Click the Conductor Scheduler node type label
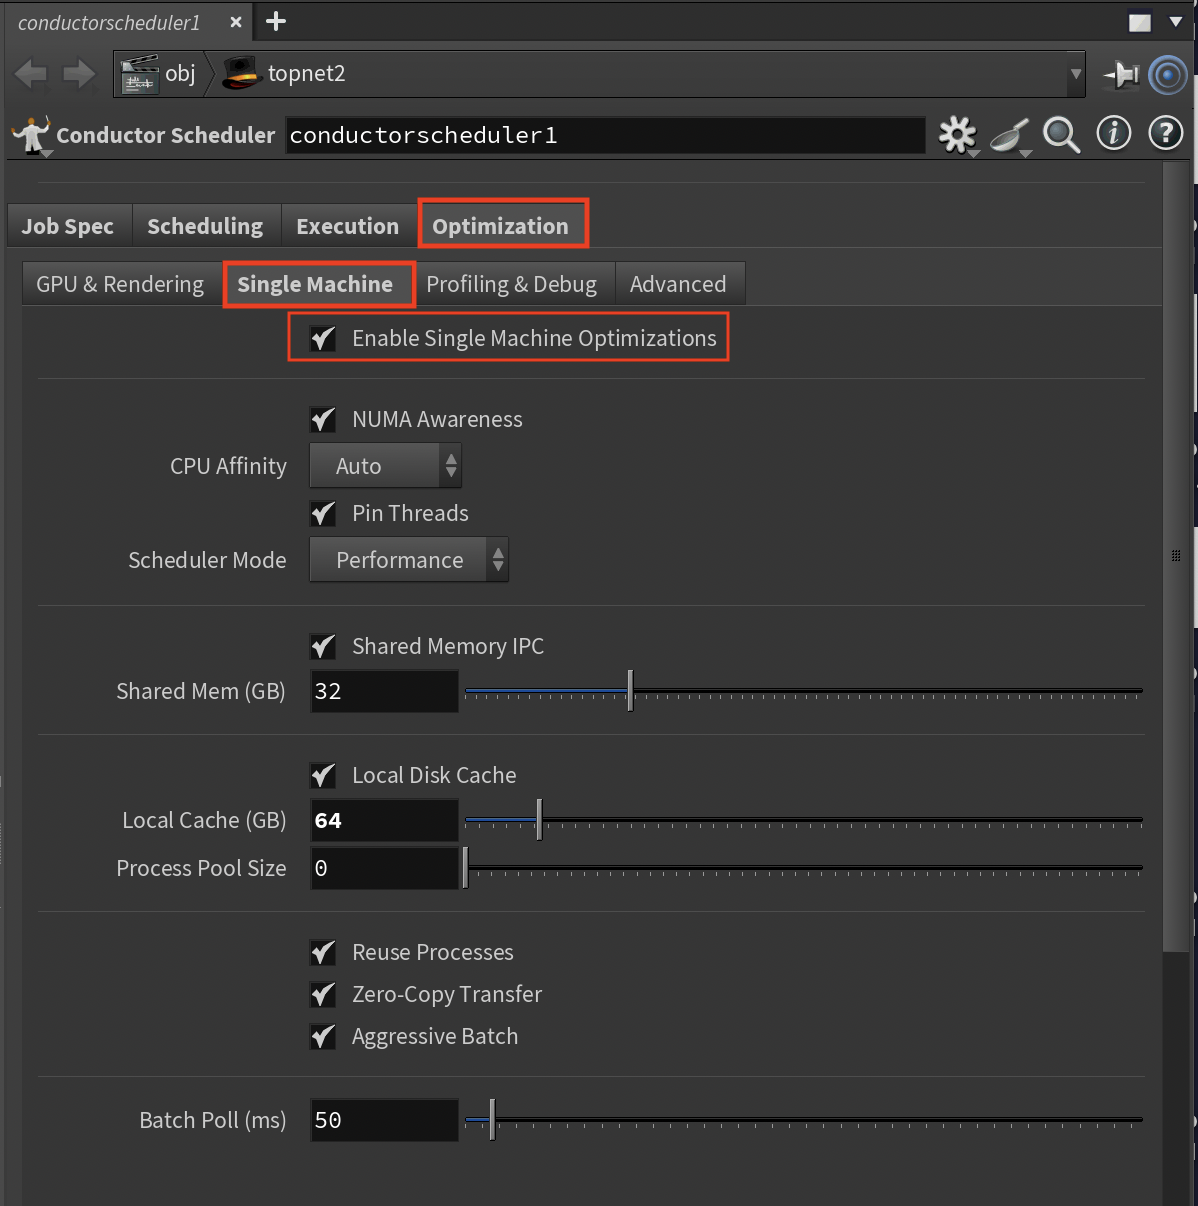This screenshot has height=1206, width=1198. (x=165, y=135)
